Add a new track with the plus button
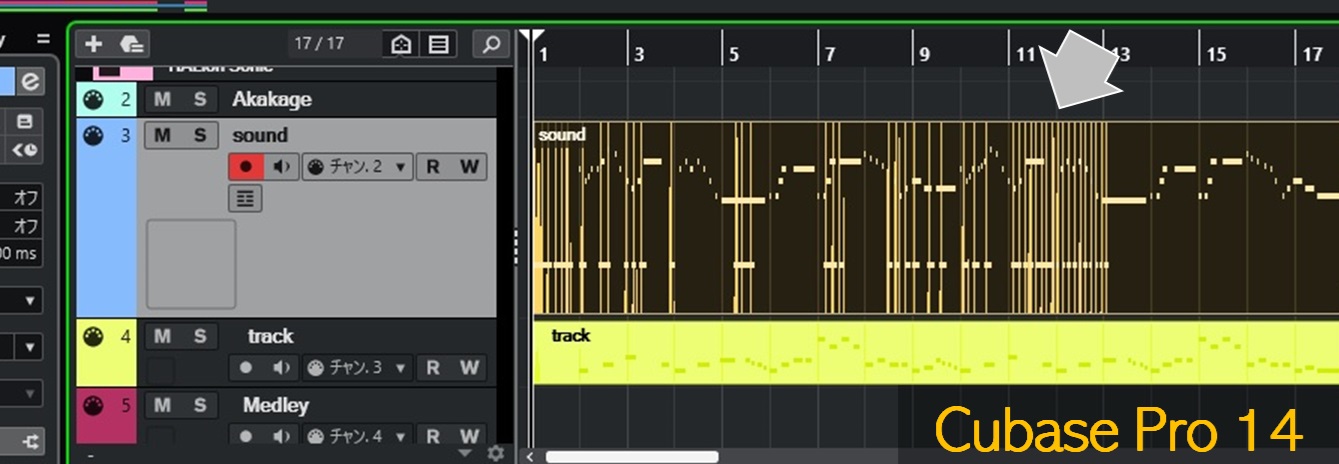Image resolution: width=1339 pixels, height=464 pixels. point(94,44)
